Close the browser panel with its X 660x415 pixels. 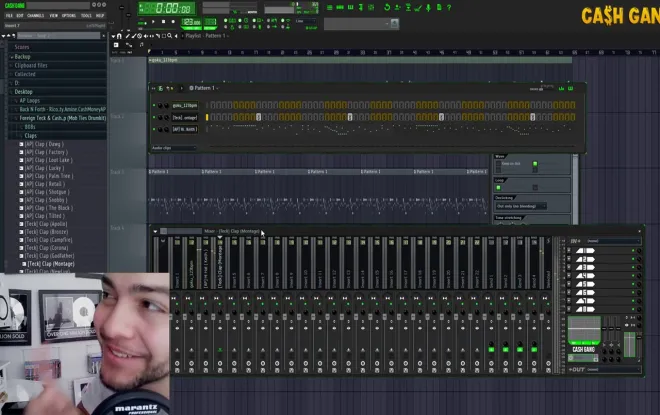pos(104,36)
